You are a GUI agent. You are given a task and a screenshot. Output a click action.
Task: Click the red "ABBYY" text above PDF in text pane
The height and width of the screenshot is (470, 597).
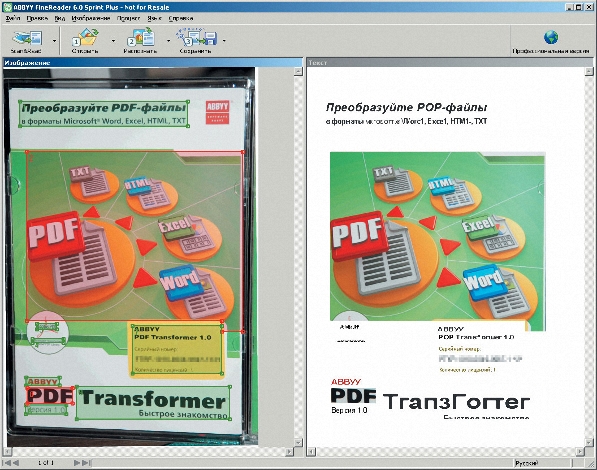pyautogui.click(x=346, y=382)
